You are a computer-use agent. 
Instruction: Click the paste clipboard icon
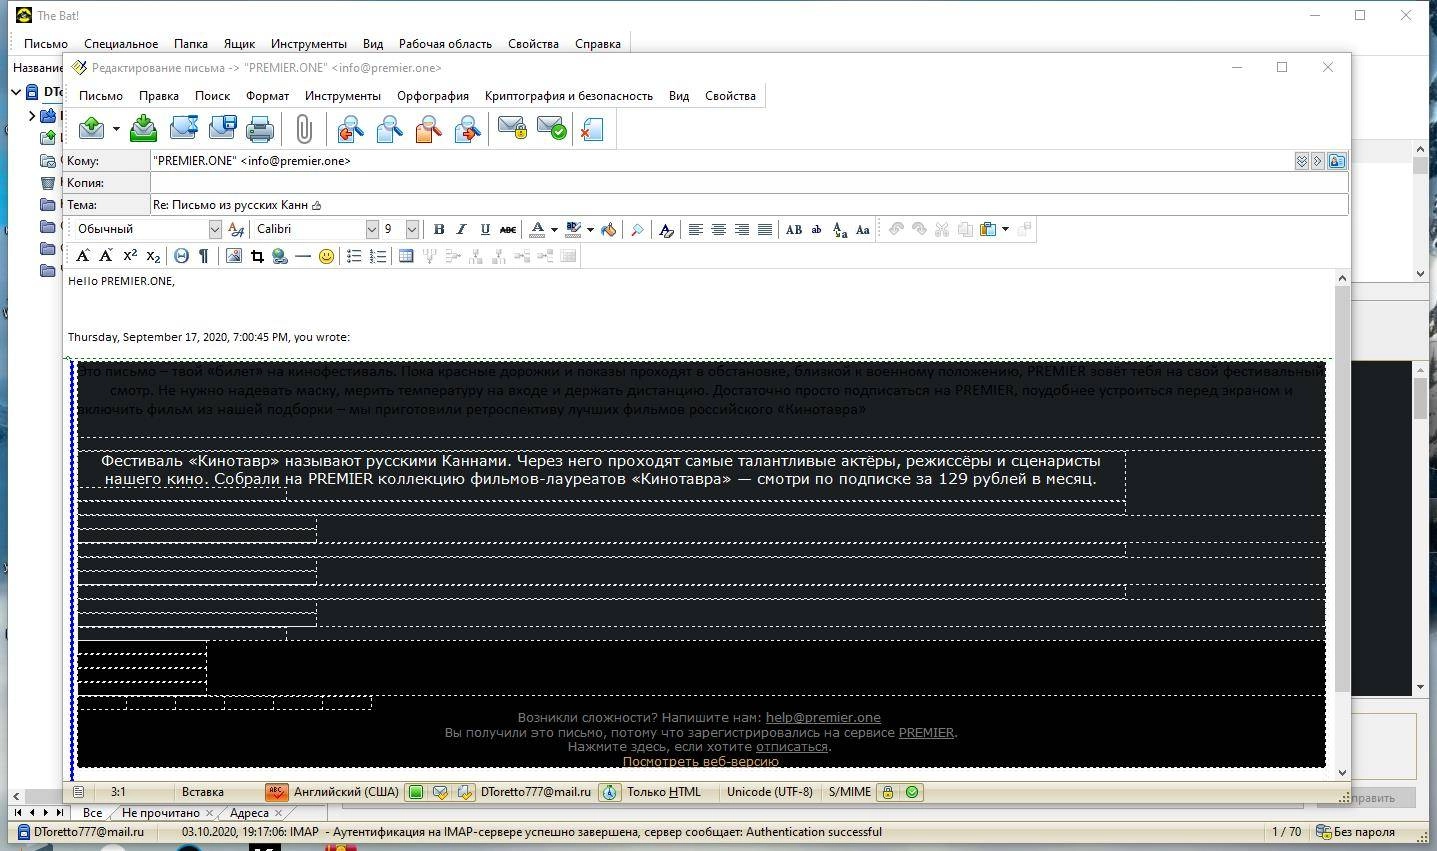tap(988, 229)
